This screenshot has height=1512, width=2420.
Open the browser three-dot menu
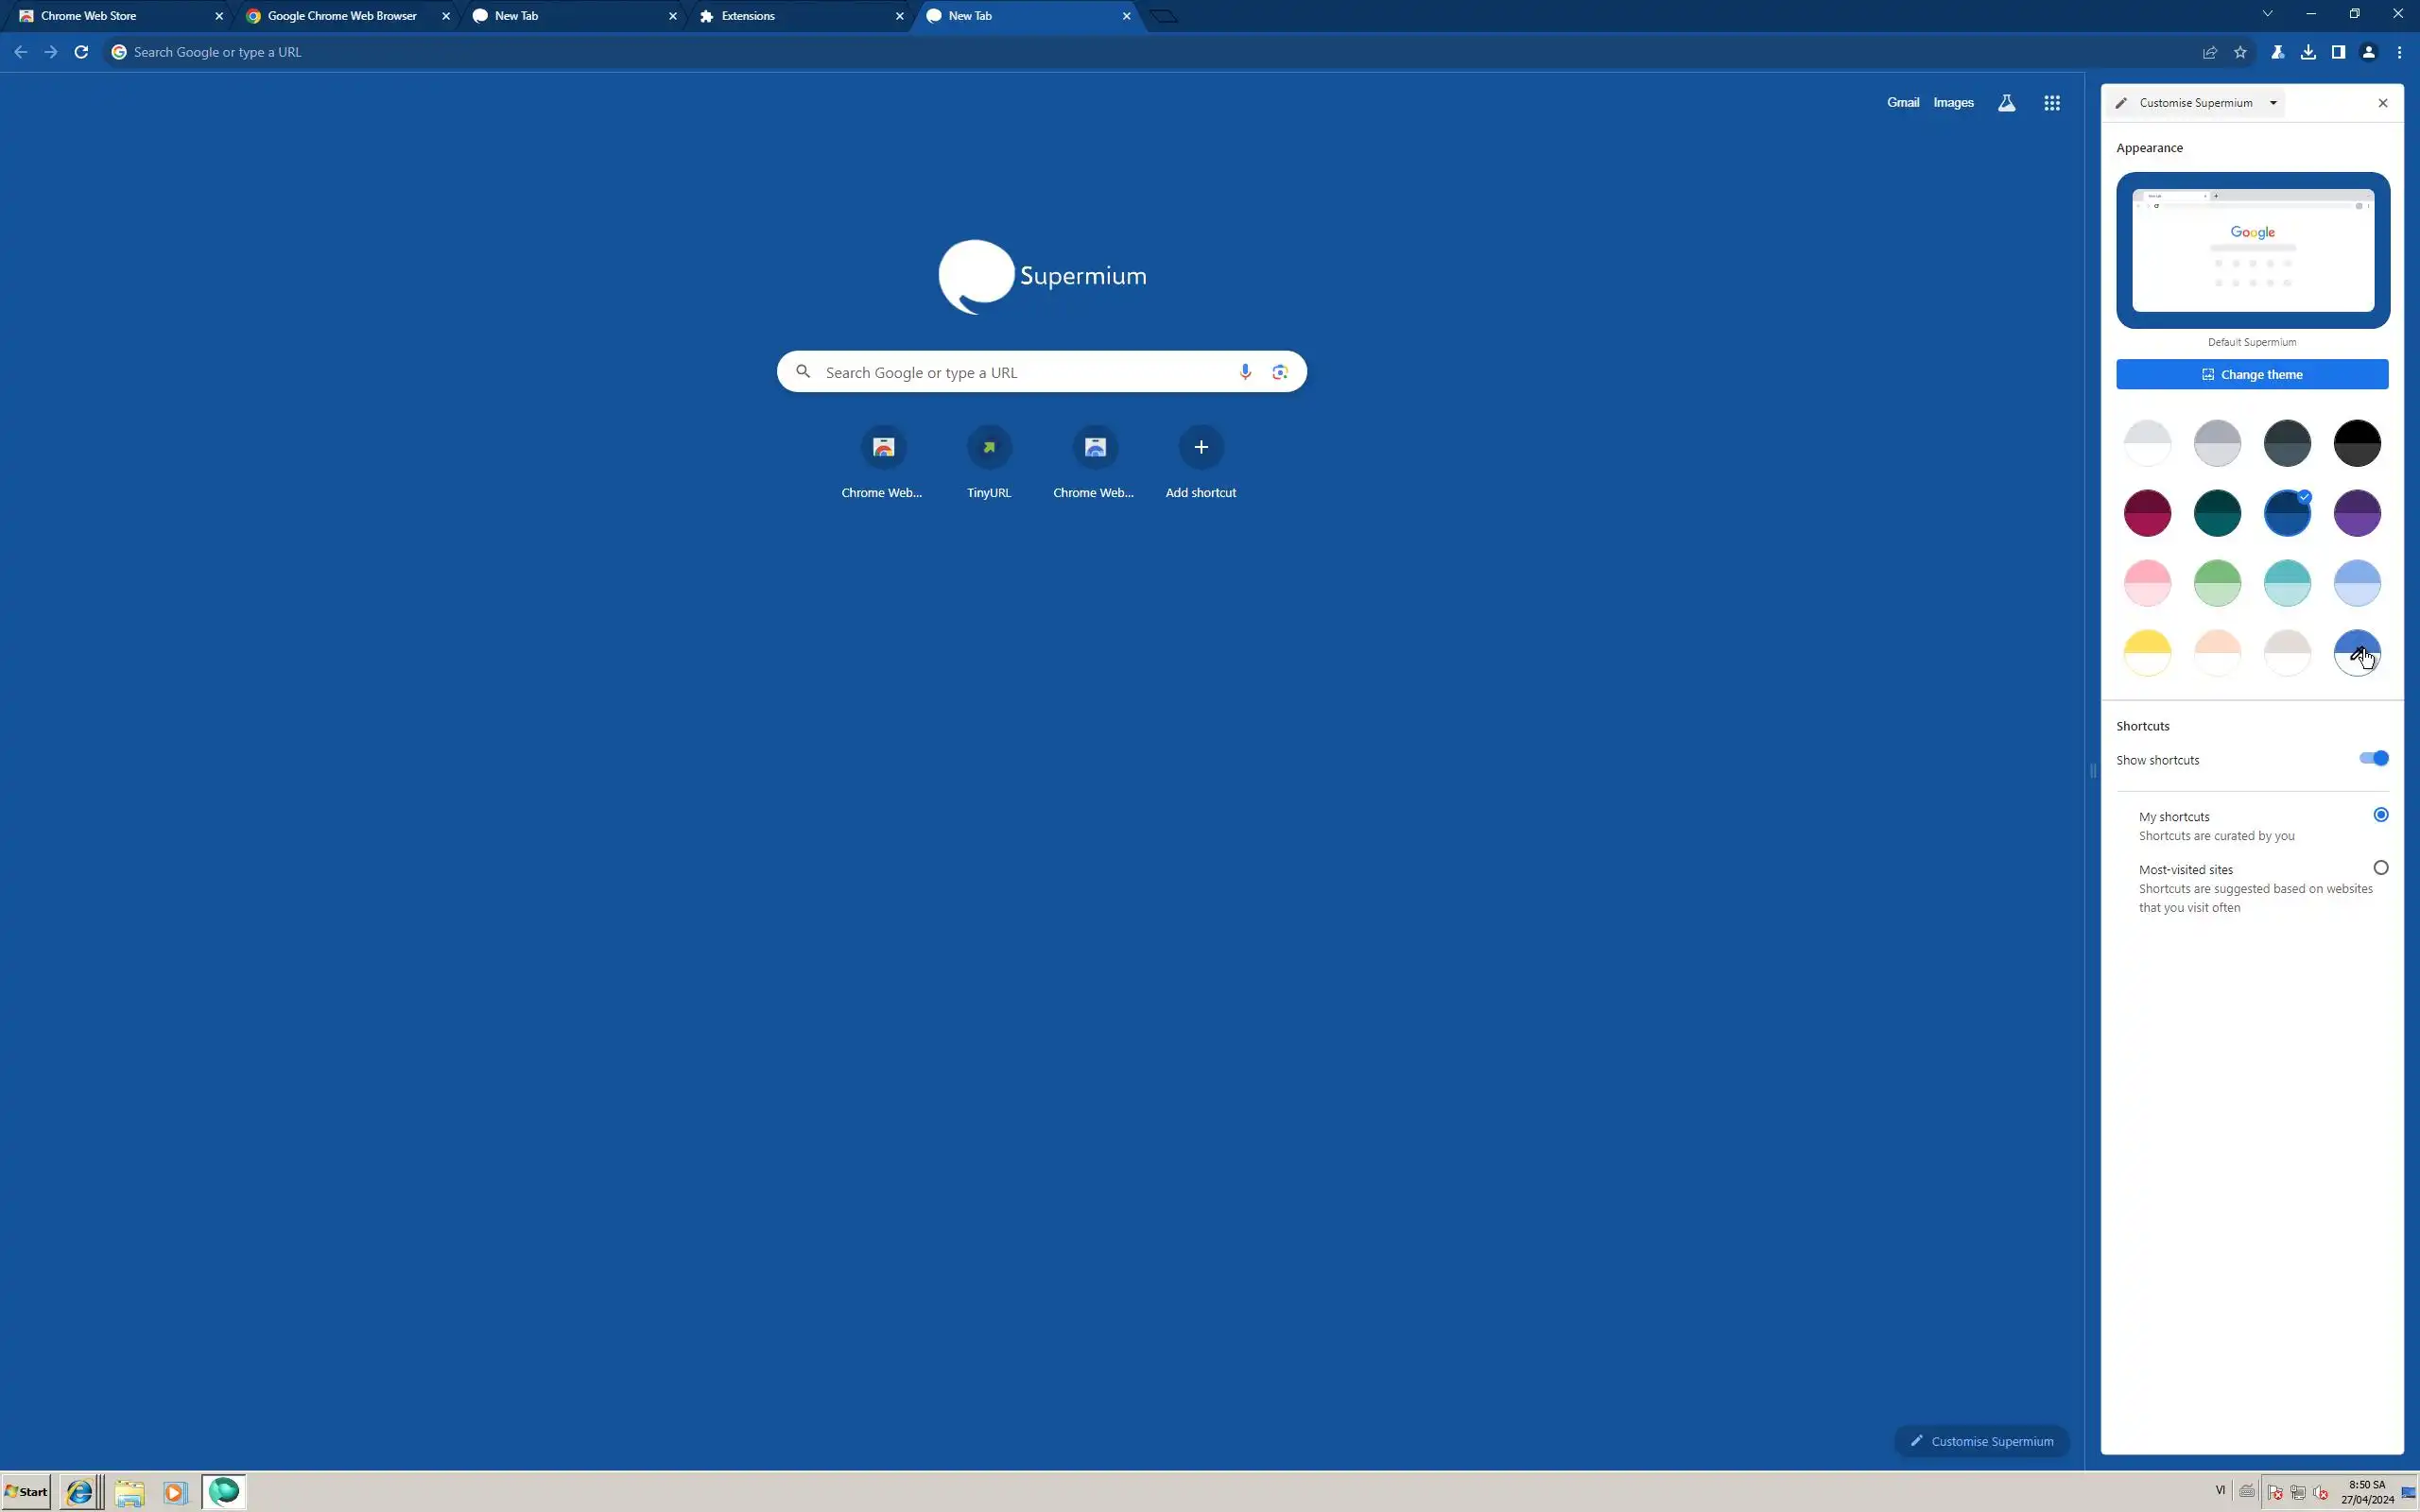click(2399, 52)
